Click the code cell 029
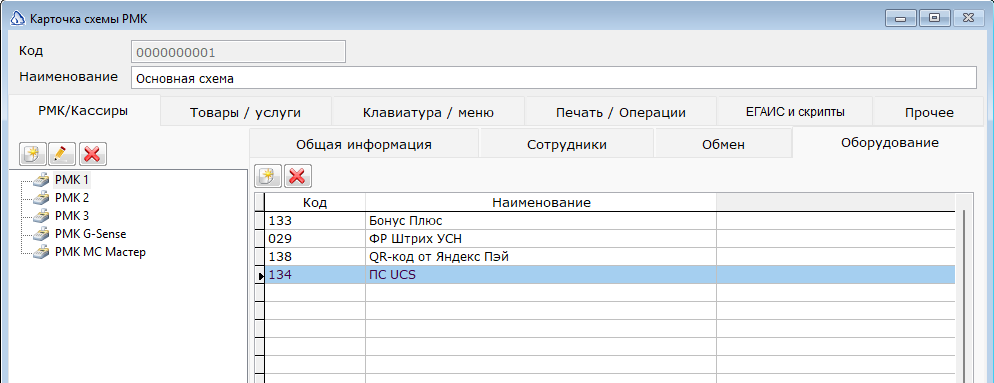Viewport: 994px width, 383px height. [x=315, y=238]
